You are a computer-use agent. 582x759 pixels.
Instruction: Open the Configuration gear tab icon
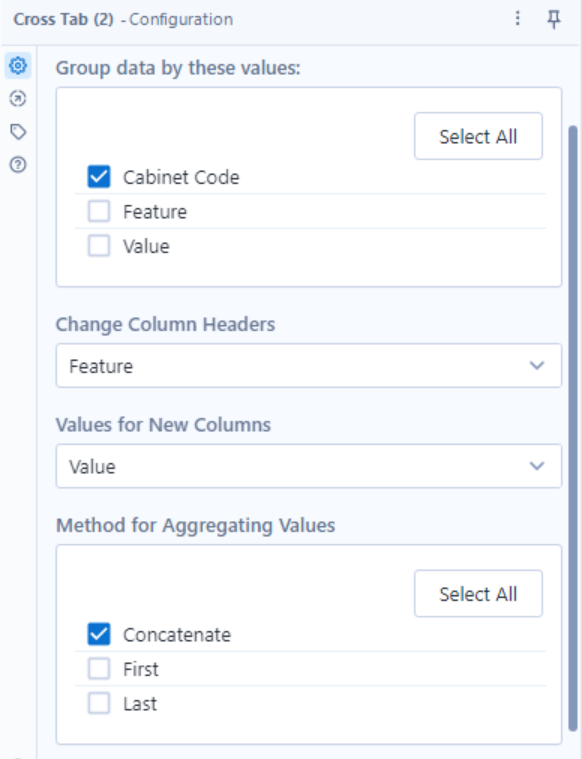click(x=18, y=65)
